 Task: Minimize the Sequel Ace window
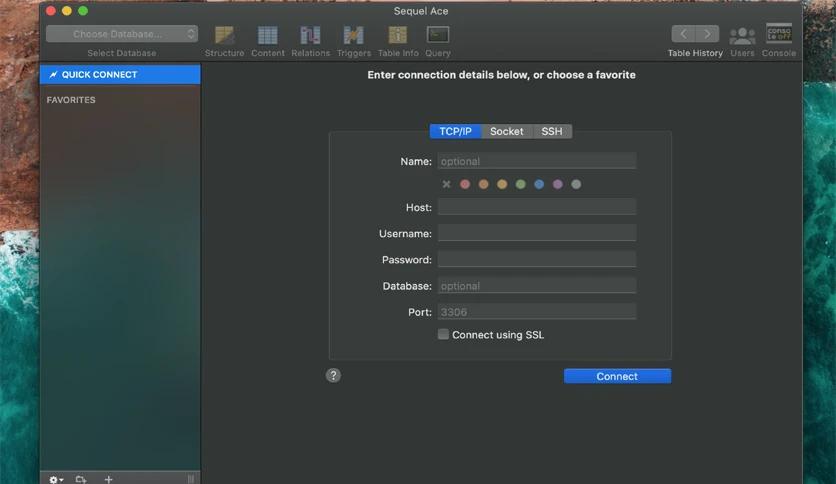[x=67, y=11]
